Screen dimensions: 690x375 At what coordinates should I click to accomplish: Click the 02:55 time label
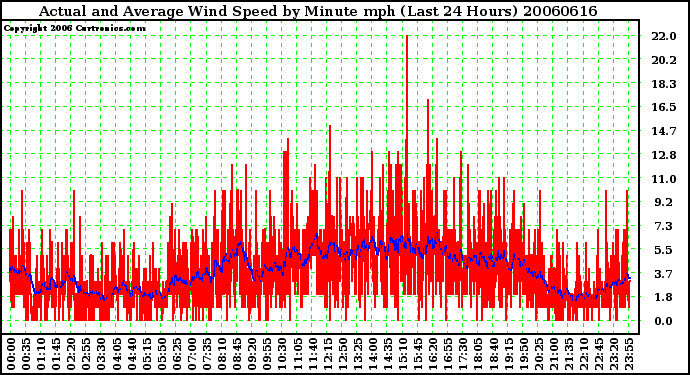86,354
